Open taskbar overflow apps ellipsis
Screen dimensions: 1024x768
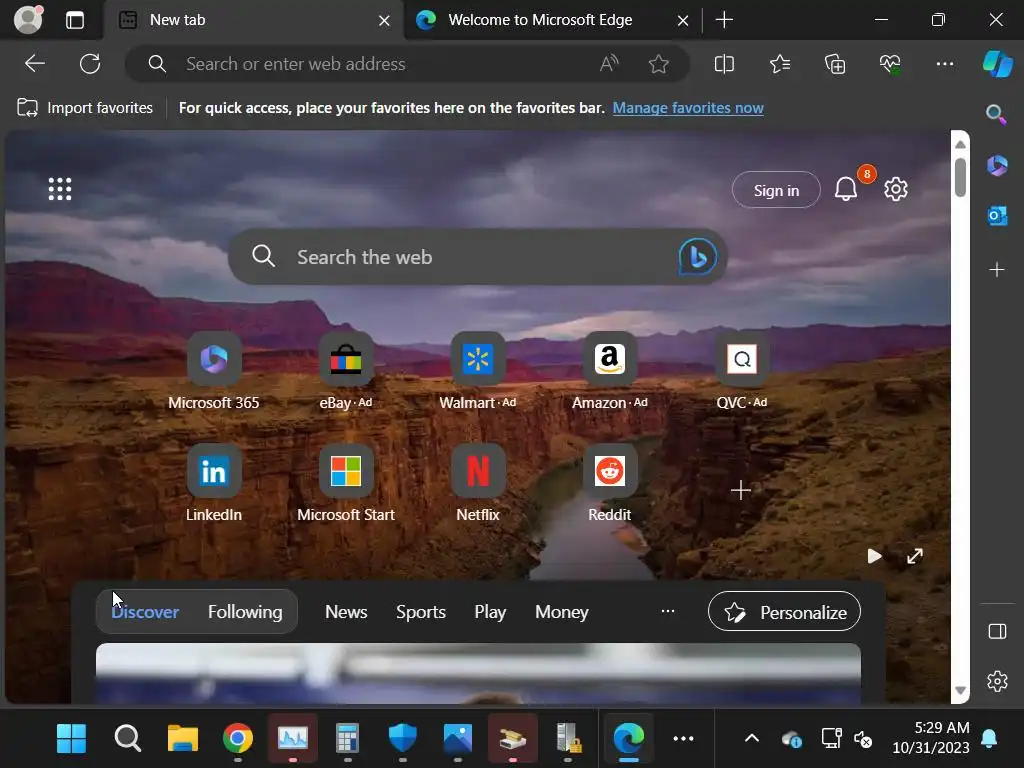[x=683, y=739]
